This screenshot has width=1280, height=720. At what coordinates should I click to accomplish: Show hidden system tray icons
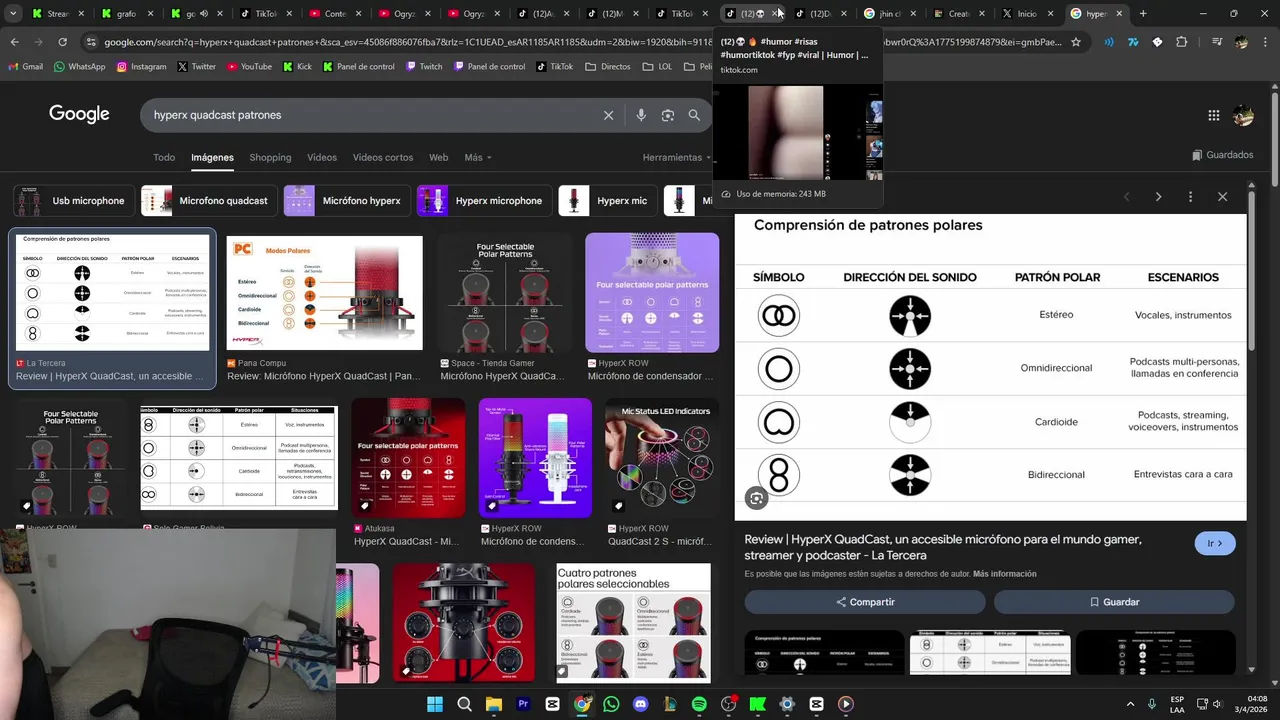tap(1130, 704)
